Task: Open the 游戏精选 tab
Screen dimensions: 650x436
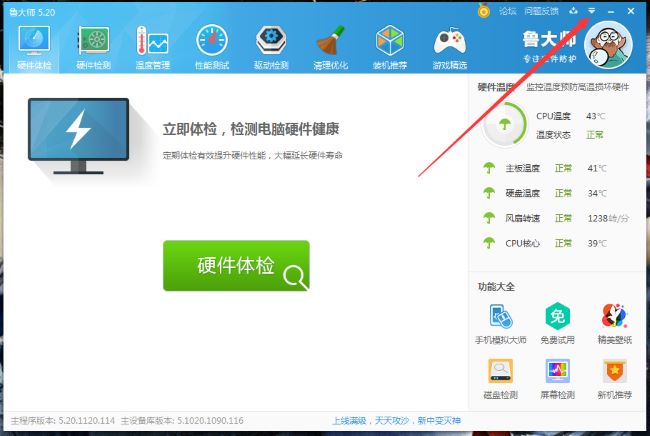Action: click(449, 47)
